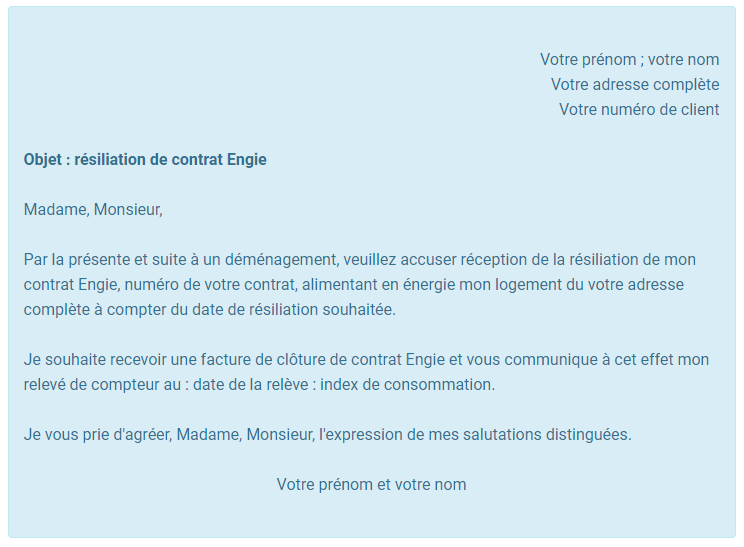Image resolution: width=744 pixels, height=547 pixels.
Task: Click the 'Madame, Monsieur,' greeting line
Action: click(x=93, y=209)
